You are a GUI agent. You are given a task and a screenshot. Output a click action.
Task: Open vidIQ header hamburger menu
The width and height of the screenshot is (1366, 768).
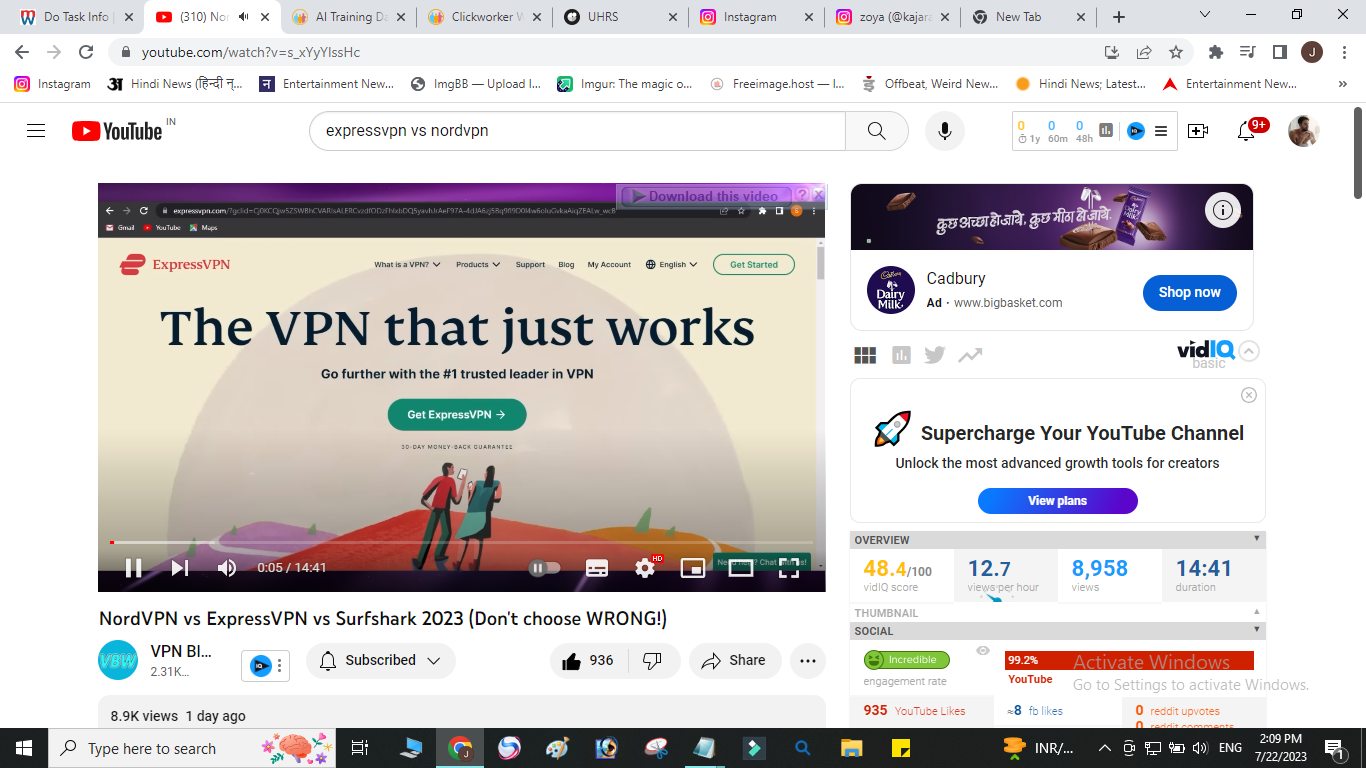tap(1161, 130)
